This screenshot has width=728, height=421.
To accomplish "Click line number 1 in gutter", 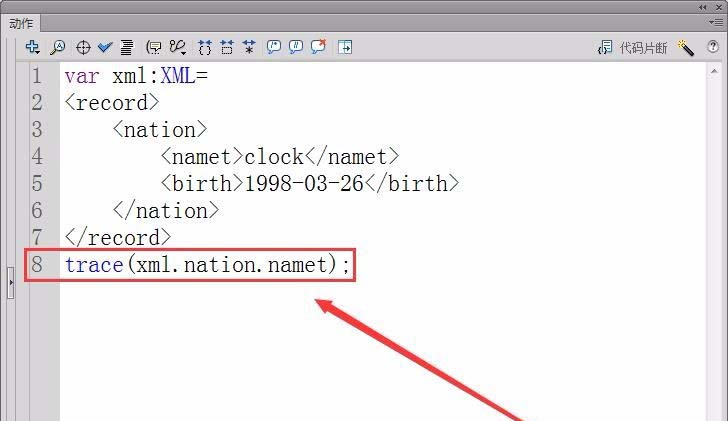I will click(37, 76).
